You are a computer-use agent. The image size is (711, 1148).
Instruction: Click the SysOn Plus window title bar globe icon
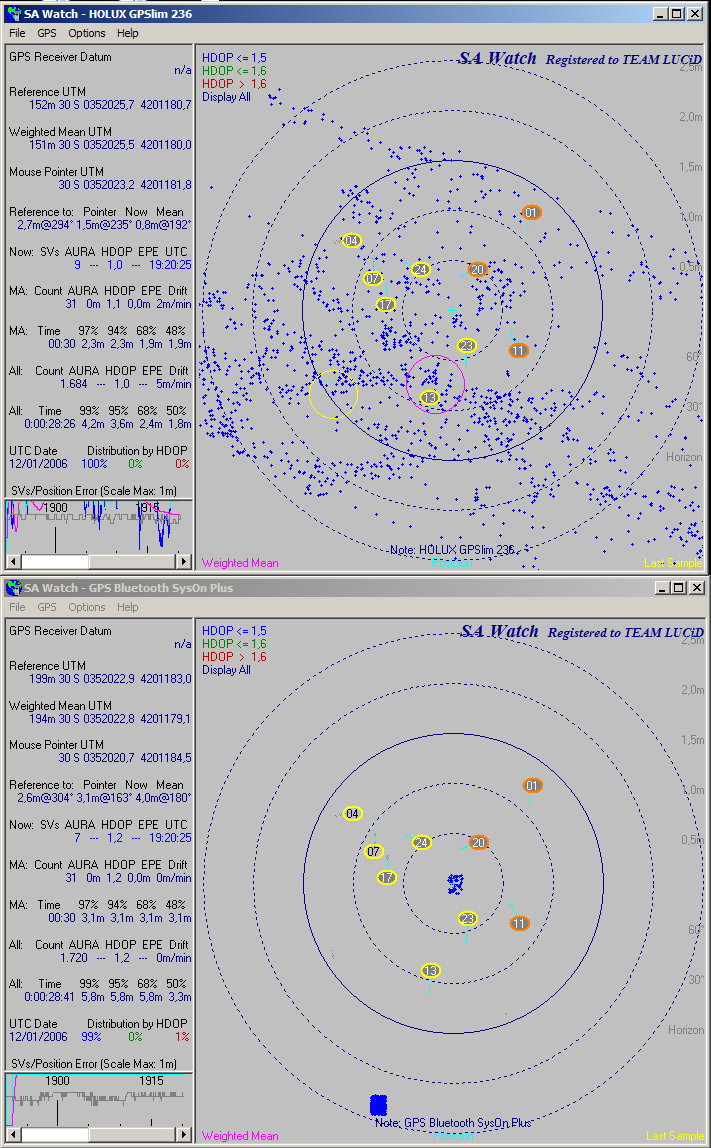click(13, 587)
